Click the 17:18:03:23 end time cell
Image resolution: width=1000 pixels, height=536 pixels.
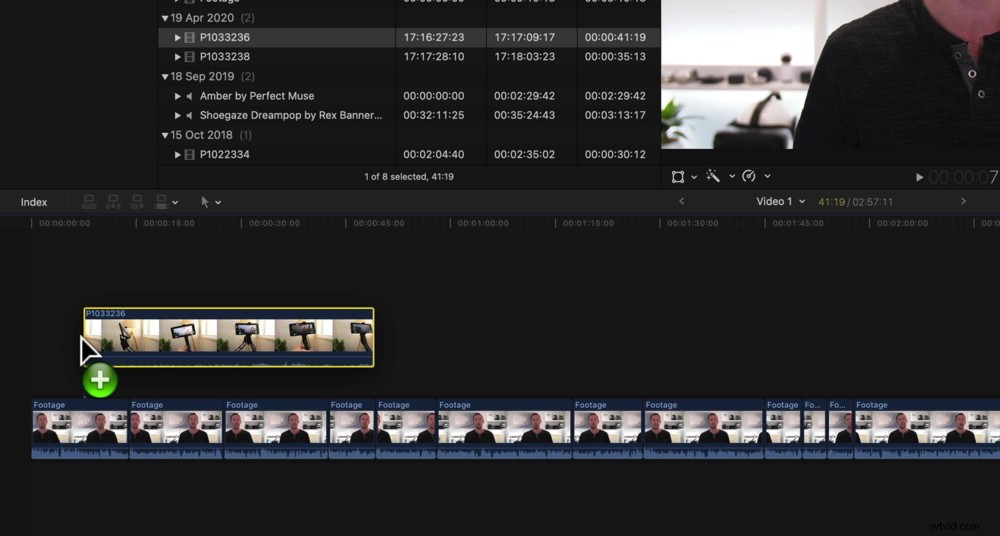coord(524,57)
